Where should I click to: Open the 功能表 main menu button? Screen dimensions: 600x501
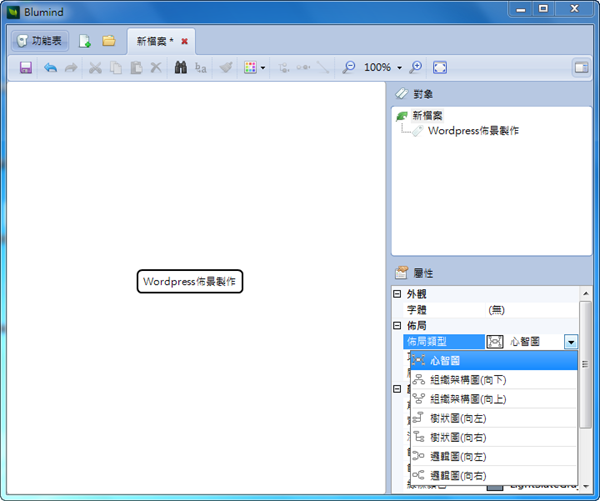coord(40,41)
